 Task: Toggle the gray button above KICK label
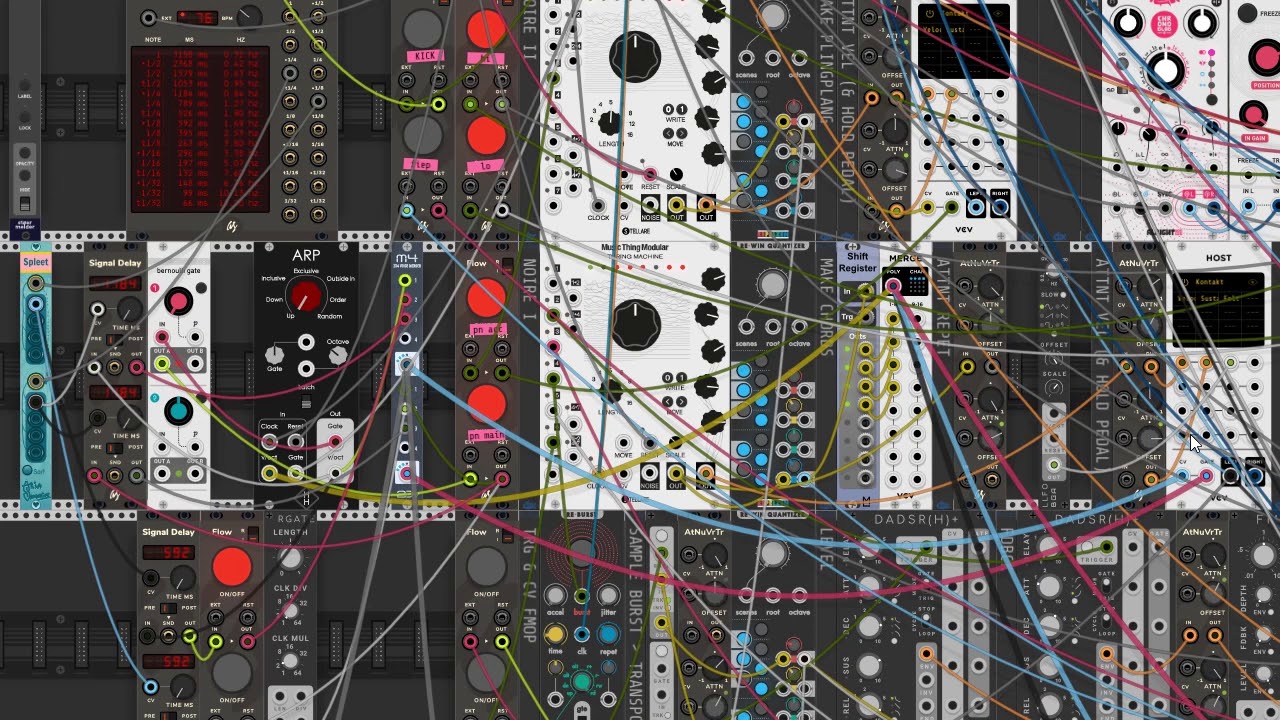[422, 27]
